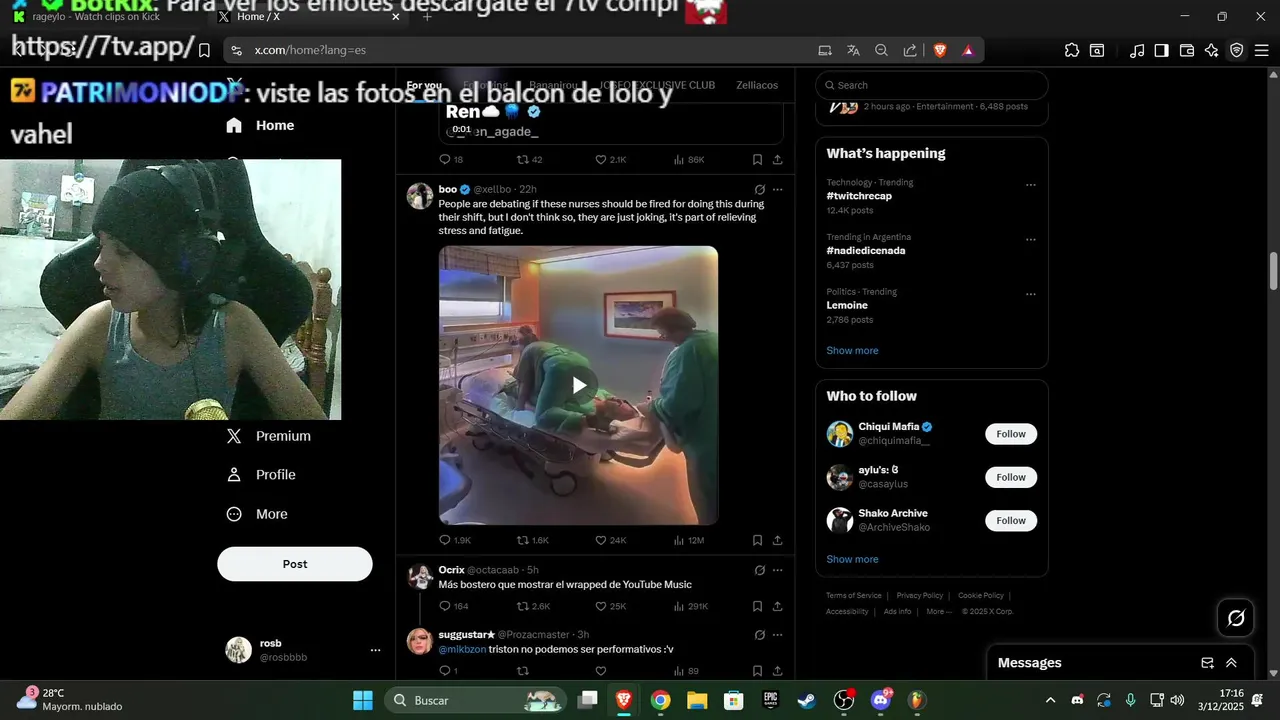Click the zoom magnifier icon in address bar
This screenshot has height=720, width=1280.
881,50
